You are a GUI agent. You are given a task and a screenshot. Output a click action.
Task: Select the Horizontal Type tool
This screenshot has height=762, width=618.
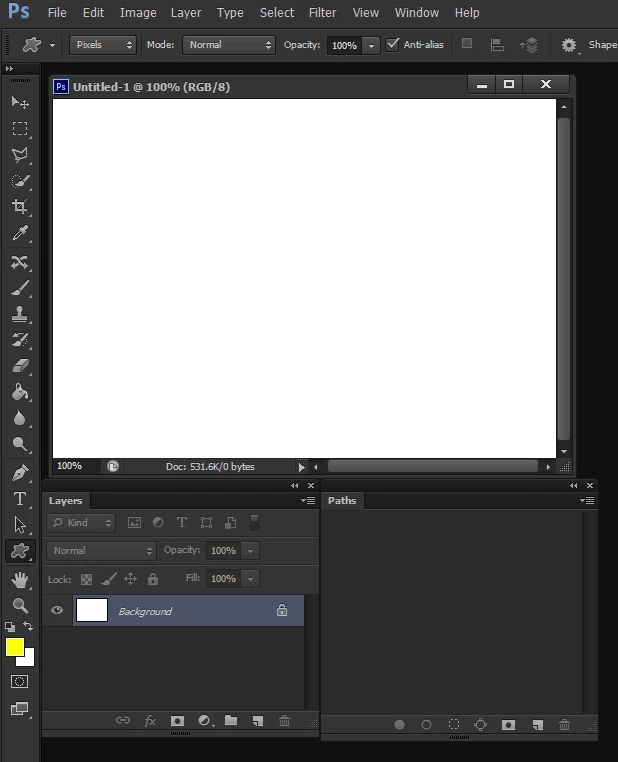(x=20, y=499)
